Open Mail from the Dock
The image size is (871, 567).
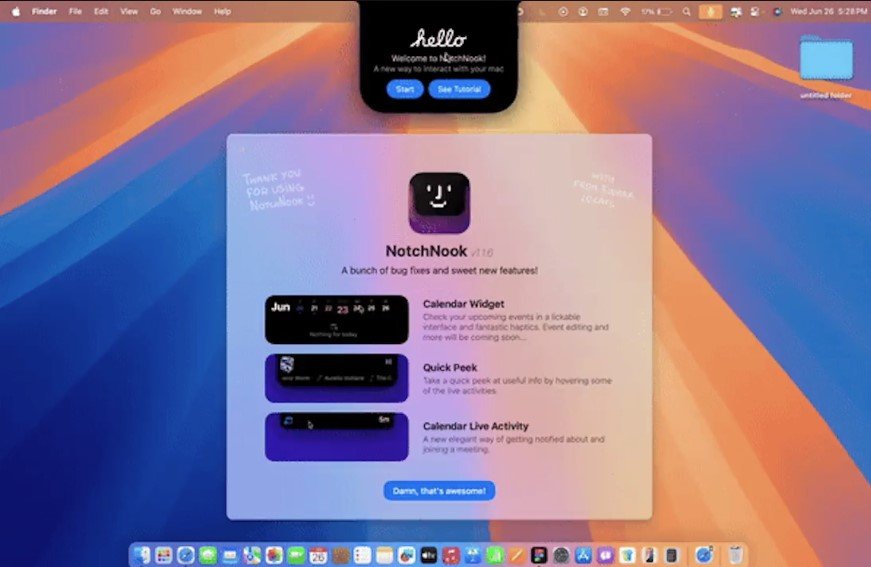[x=230, y=555]
